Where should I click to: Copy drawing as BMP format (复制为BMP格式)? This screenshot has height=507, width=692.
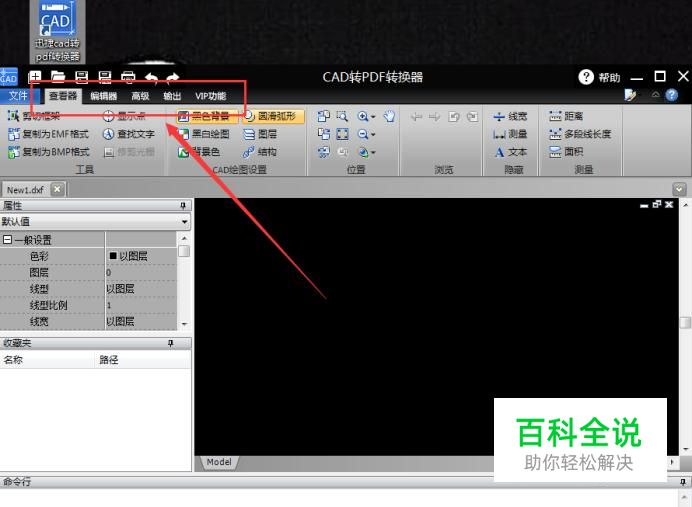coord(49,152)
